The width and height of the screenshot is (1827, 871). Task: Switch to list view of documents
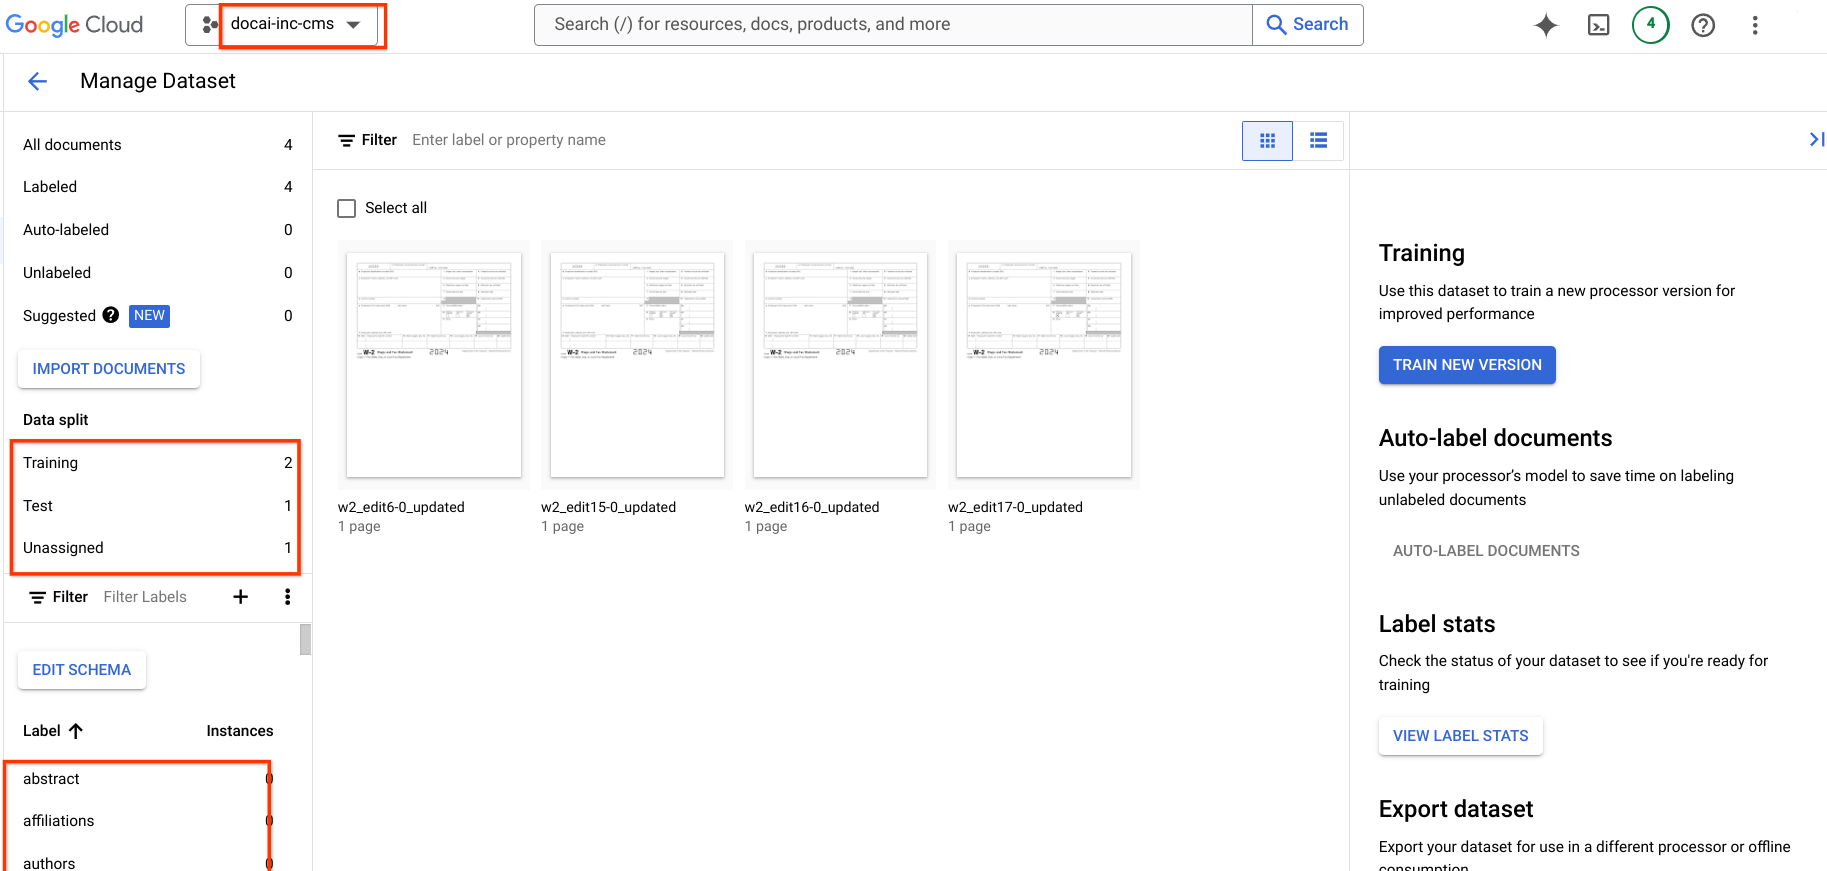click(1318, 141)
